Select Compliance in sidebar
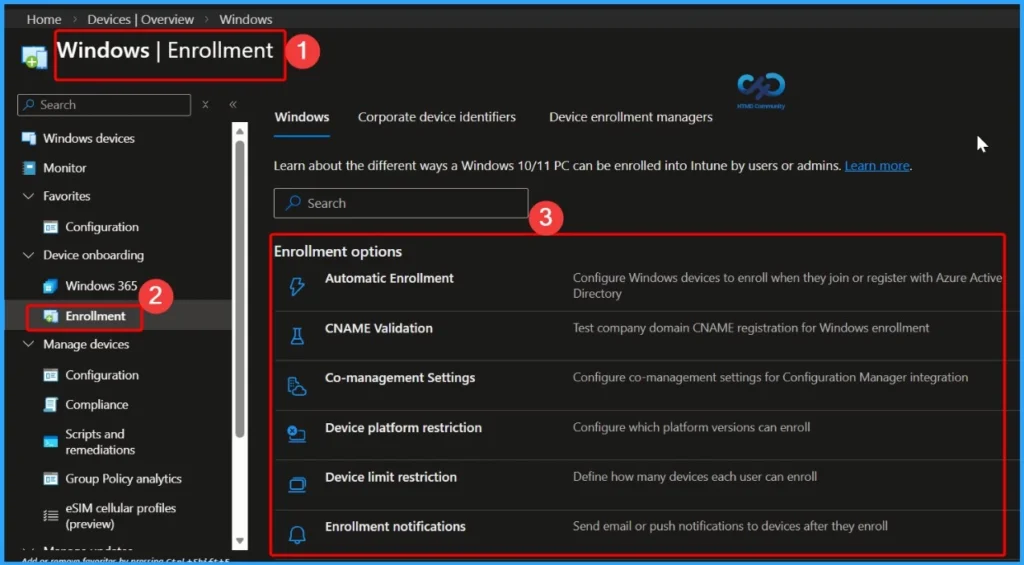 97,405
